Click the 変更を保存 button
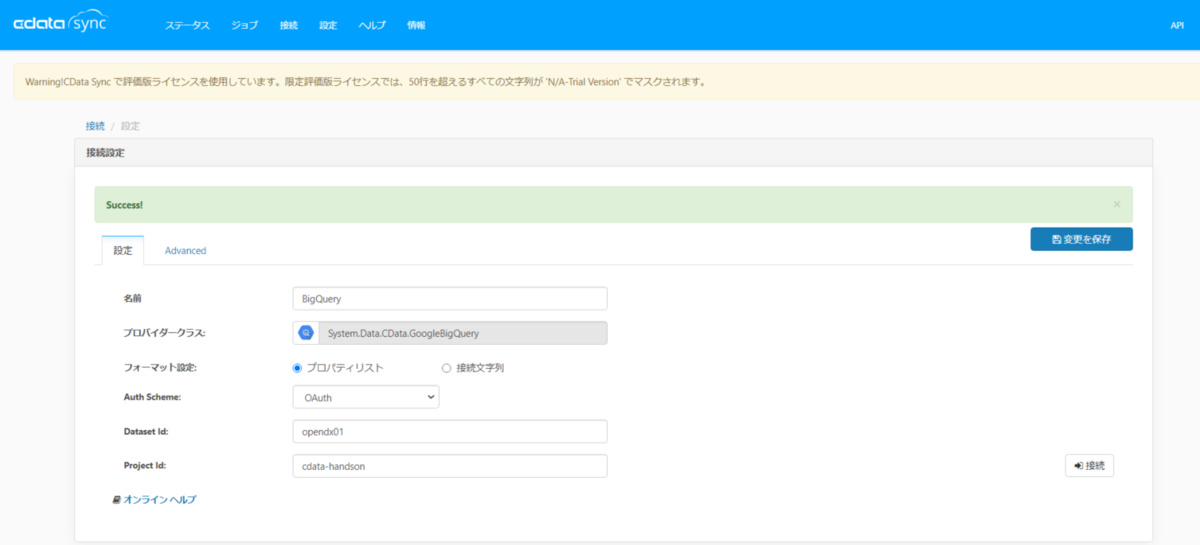This screenshot has width=1200, height=545. [1082, 239]
